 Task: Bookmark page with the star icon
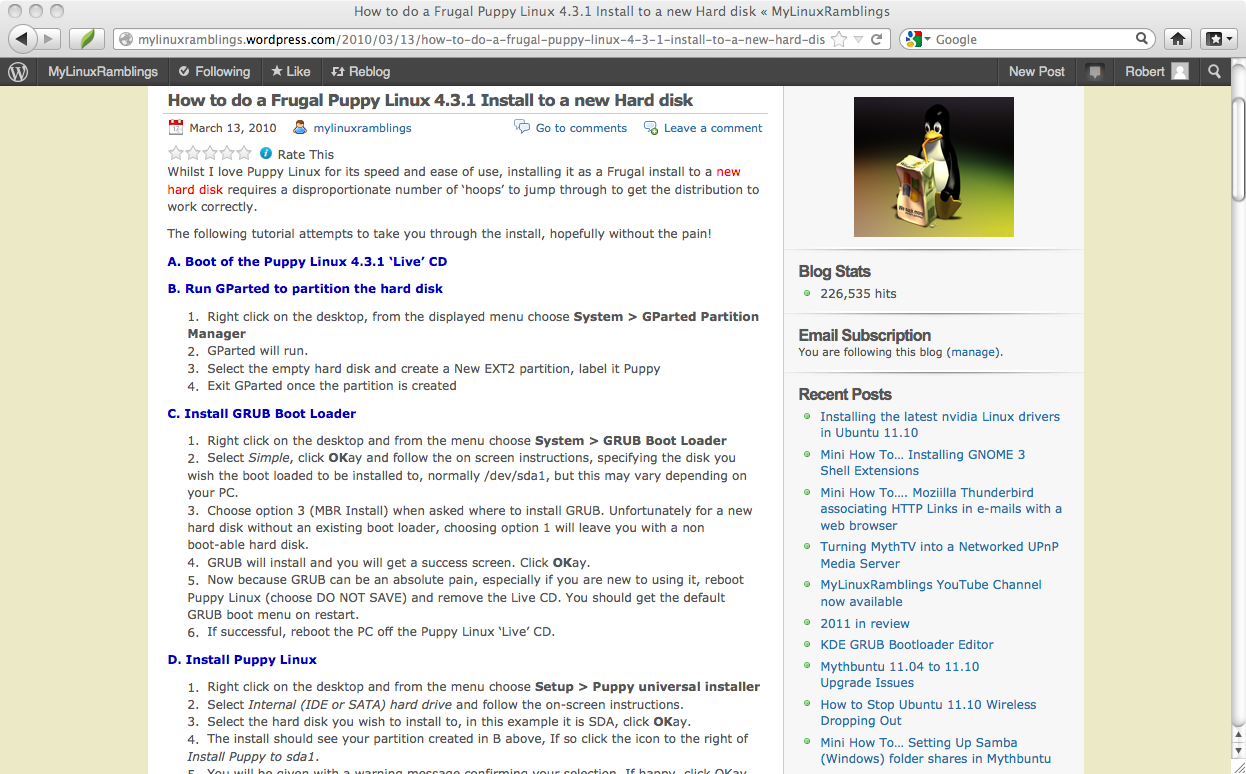[x=839, y=40]
